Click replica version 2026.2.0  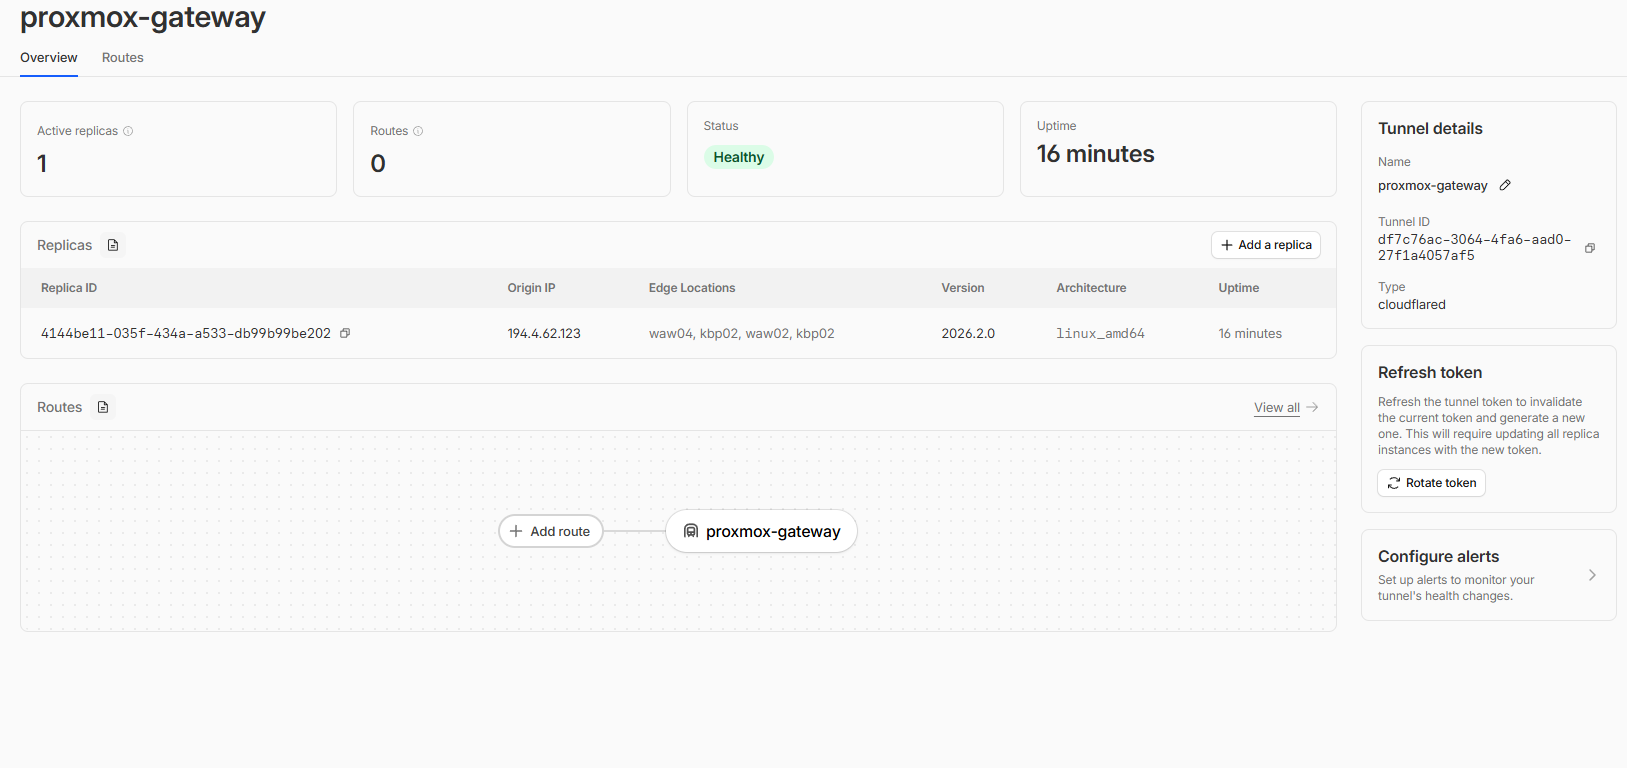point(968,333)
